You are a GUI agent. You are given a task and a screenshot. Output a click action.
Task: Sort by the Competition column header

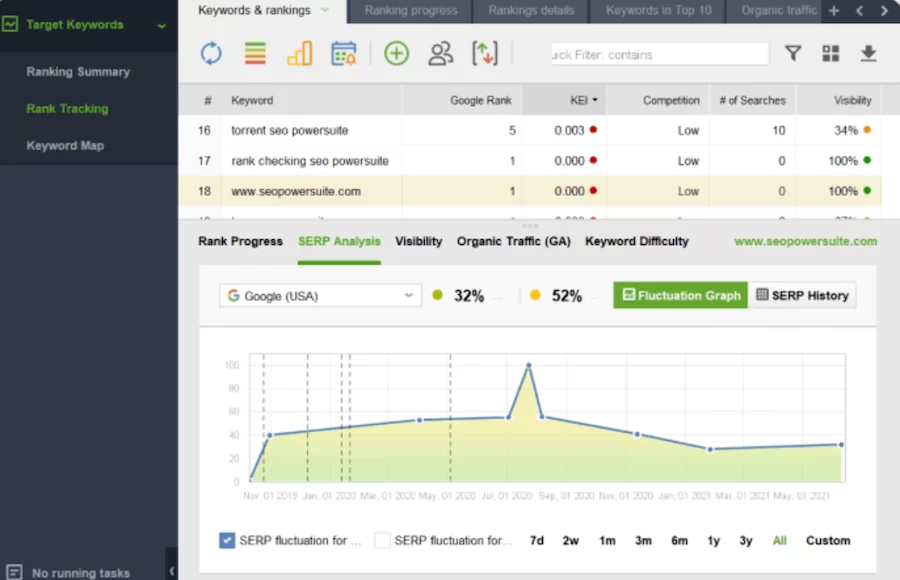coord(658,100)
